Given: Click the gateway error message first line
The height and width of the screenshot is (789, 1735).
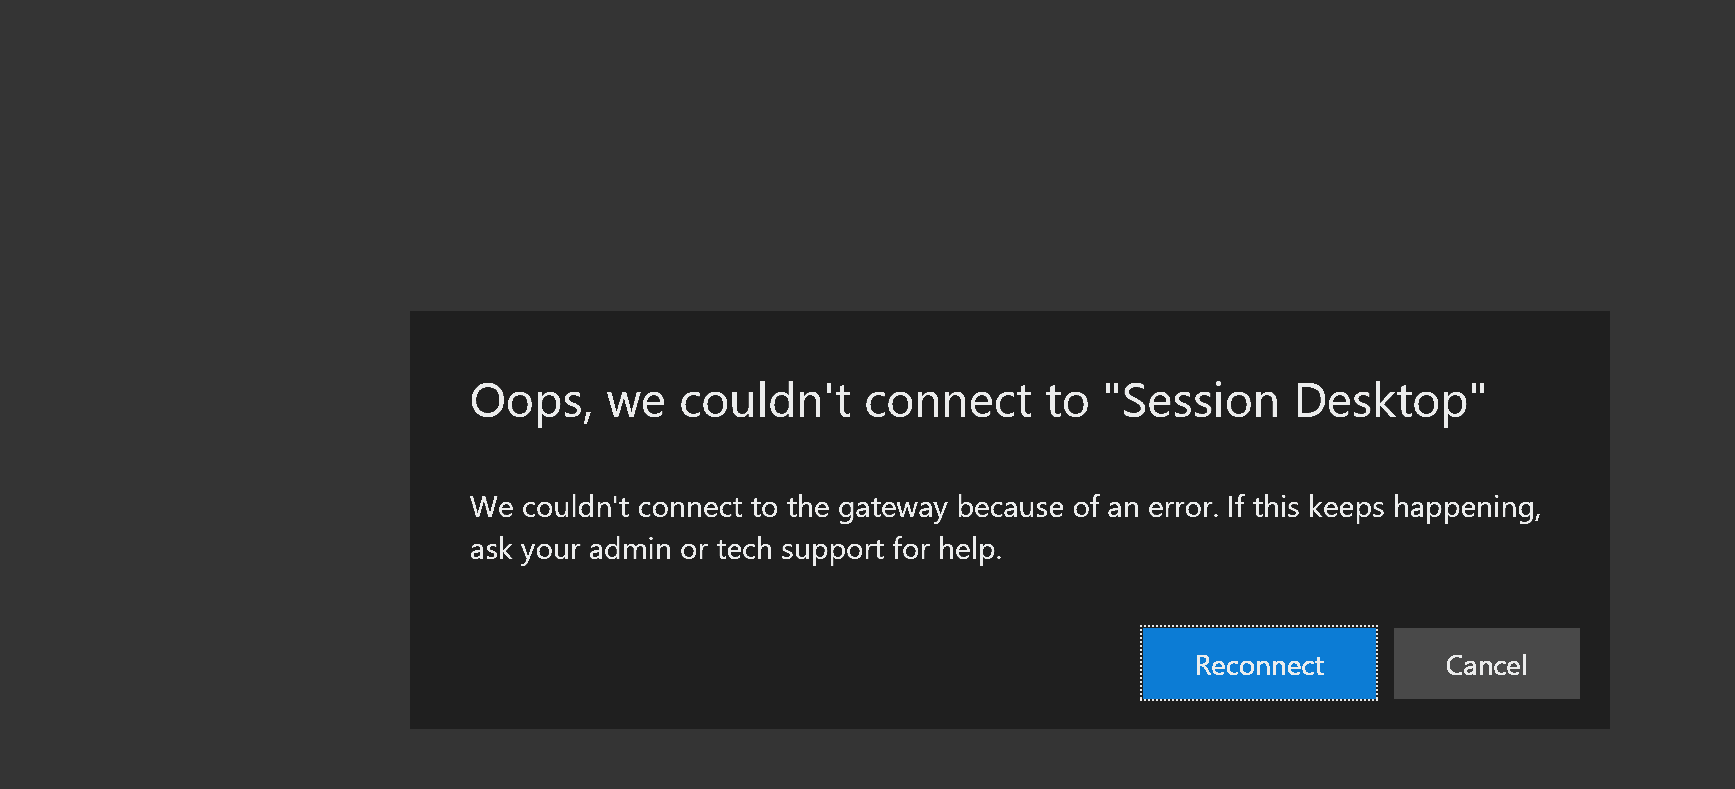Looking at the screenshot, I should click(x=1005, y=508).
